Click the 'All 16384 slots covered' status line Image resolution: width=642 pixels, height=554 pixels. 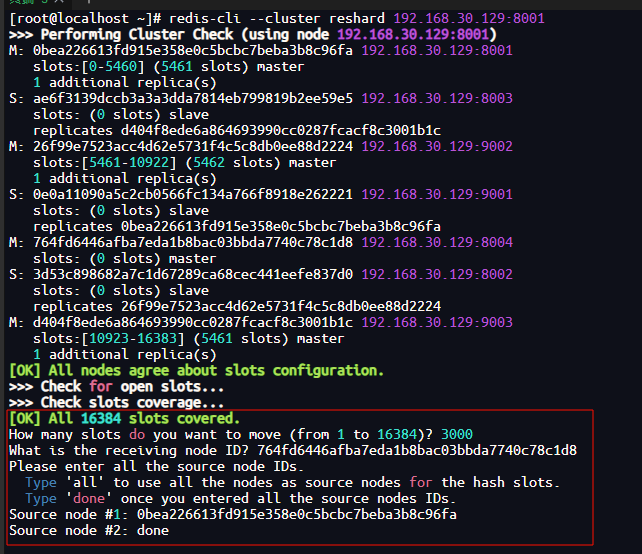pyautogui.click(x=124, y=418)
